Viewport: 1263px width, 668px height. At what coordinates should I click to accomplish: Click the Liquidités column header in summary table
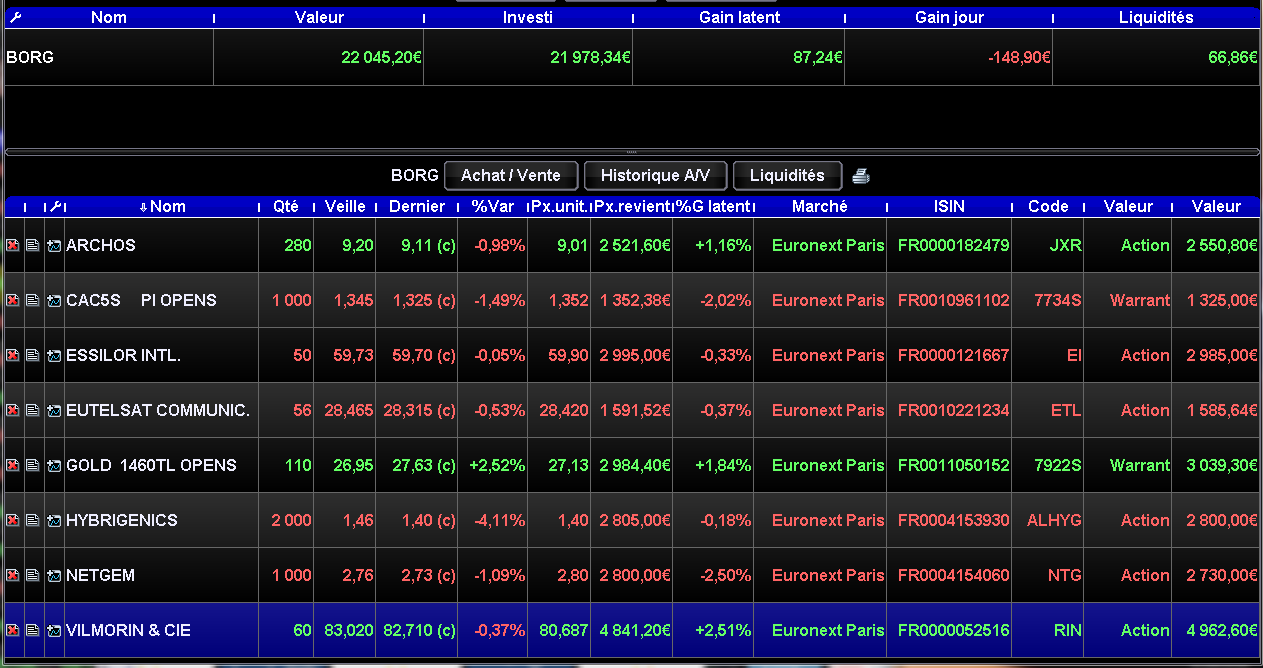1157,17
